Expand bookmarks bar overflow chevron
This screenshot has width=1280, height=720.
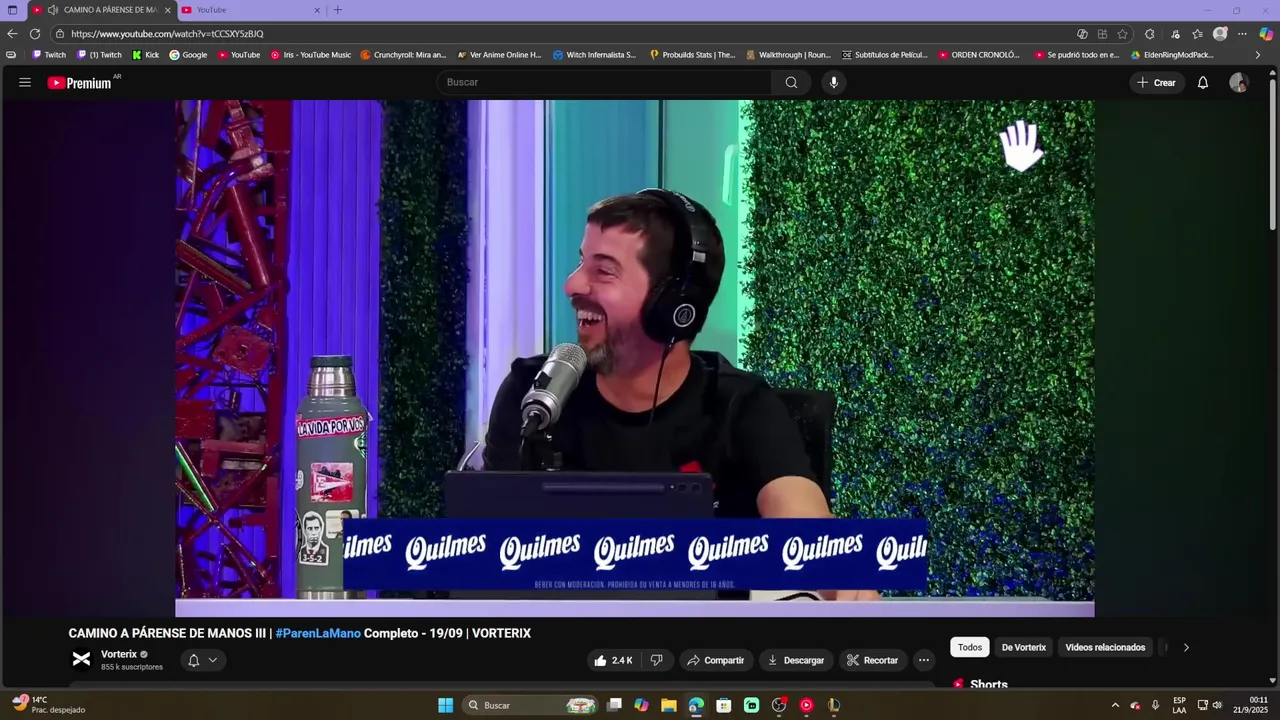coord(1257,55)
